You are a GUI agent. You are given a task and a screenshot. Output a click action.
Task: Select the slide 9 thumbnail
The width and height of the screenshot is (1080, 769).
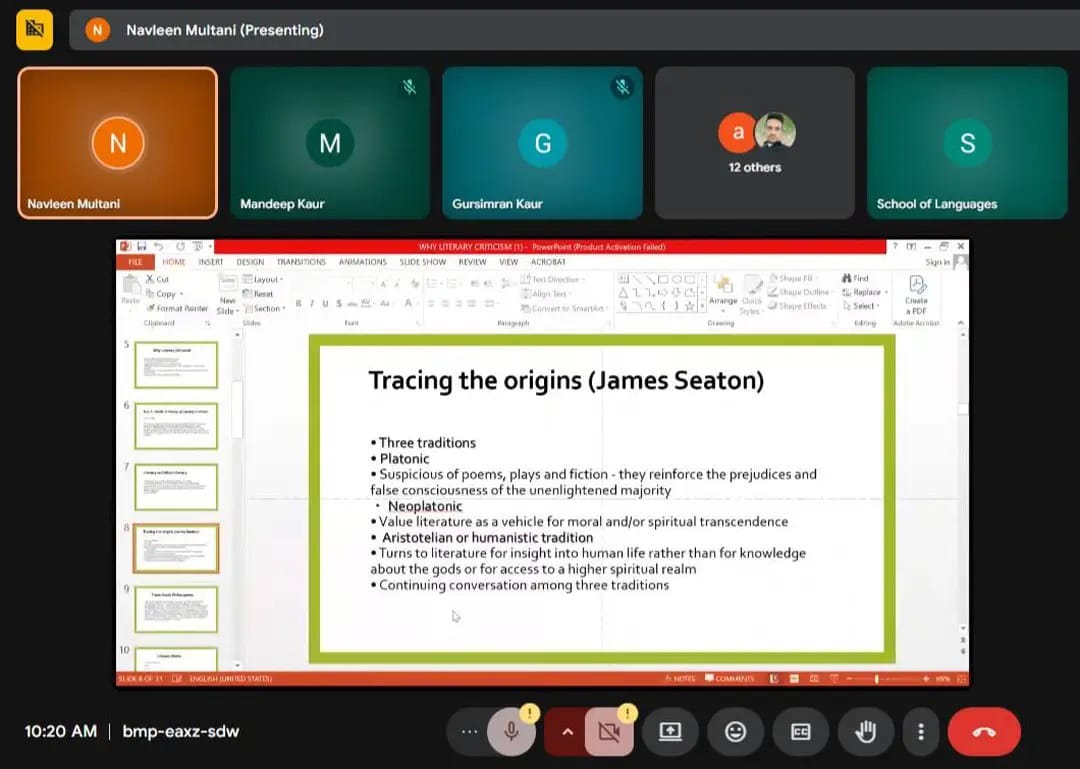point(176,609)
